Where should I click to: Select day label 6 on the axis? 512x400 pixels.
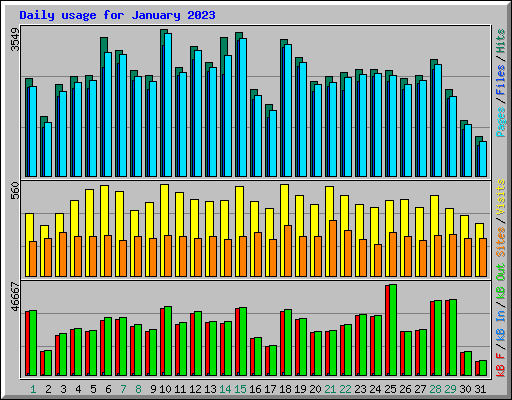[x=108, y=389]
